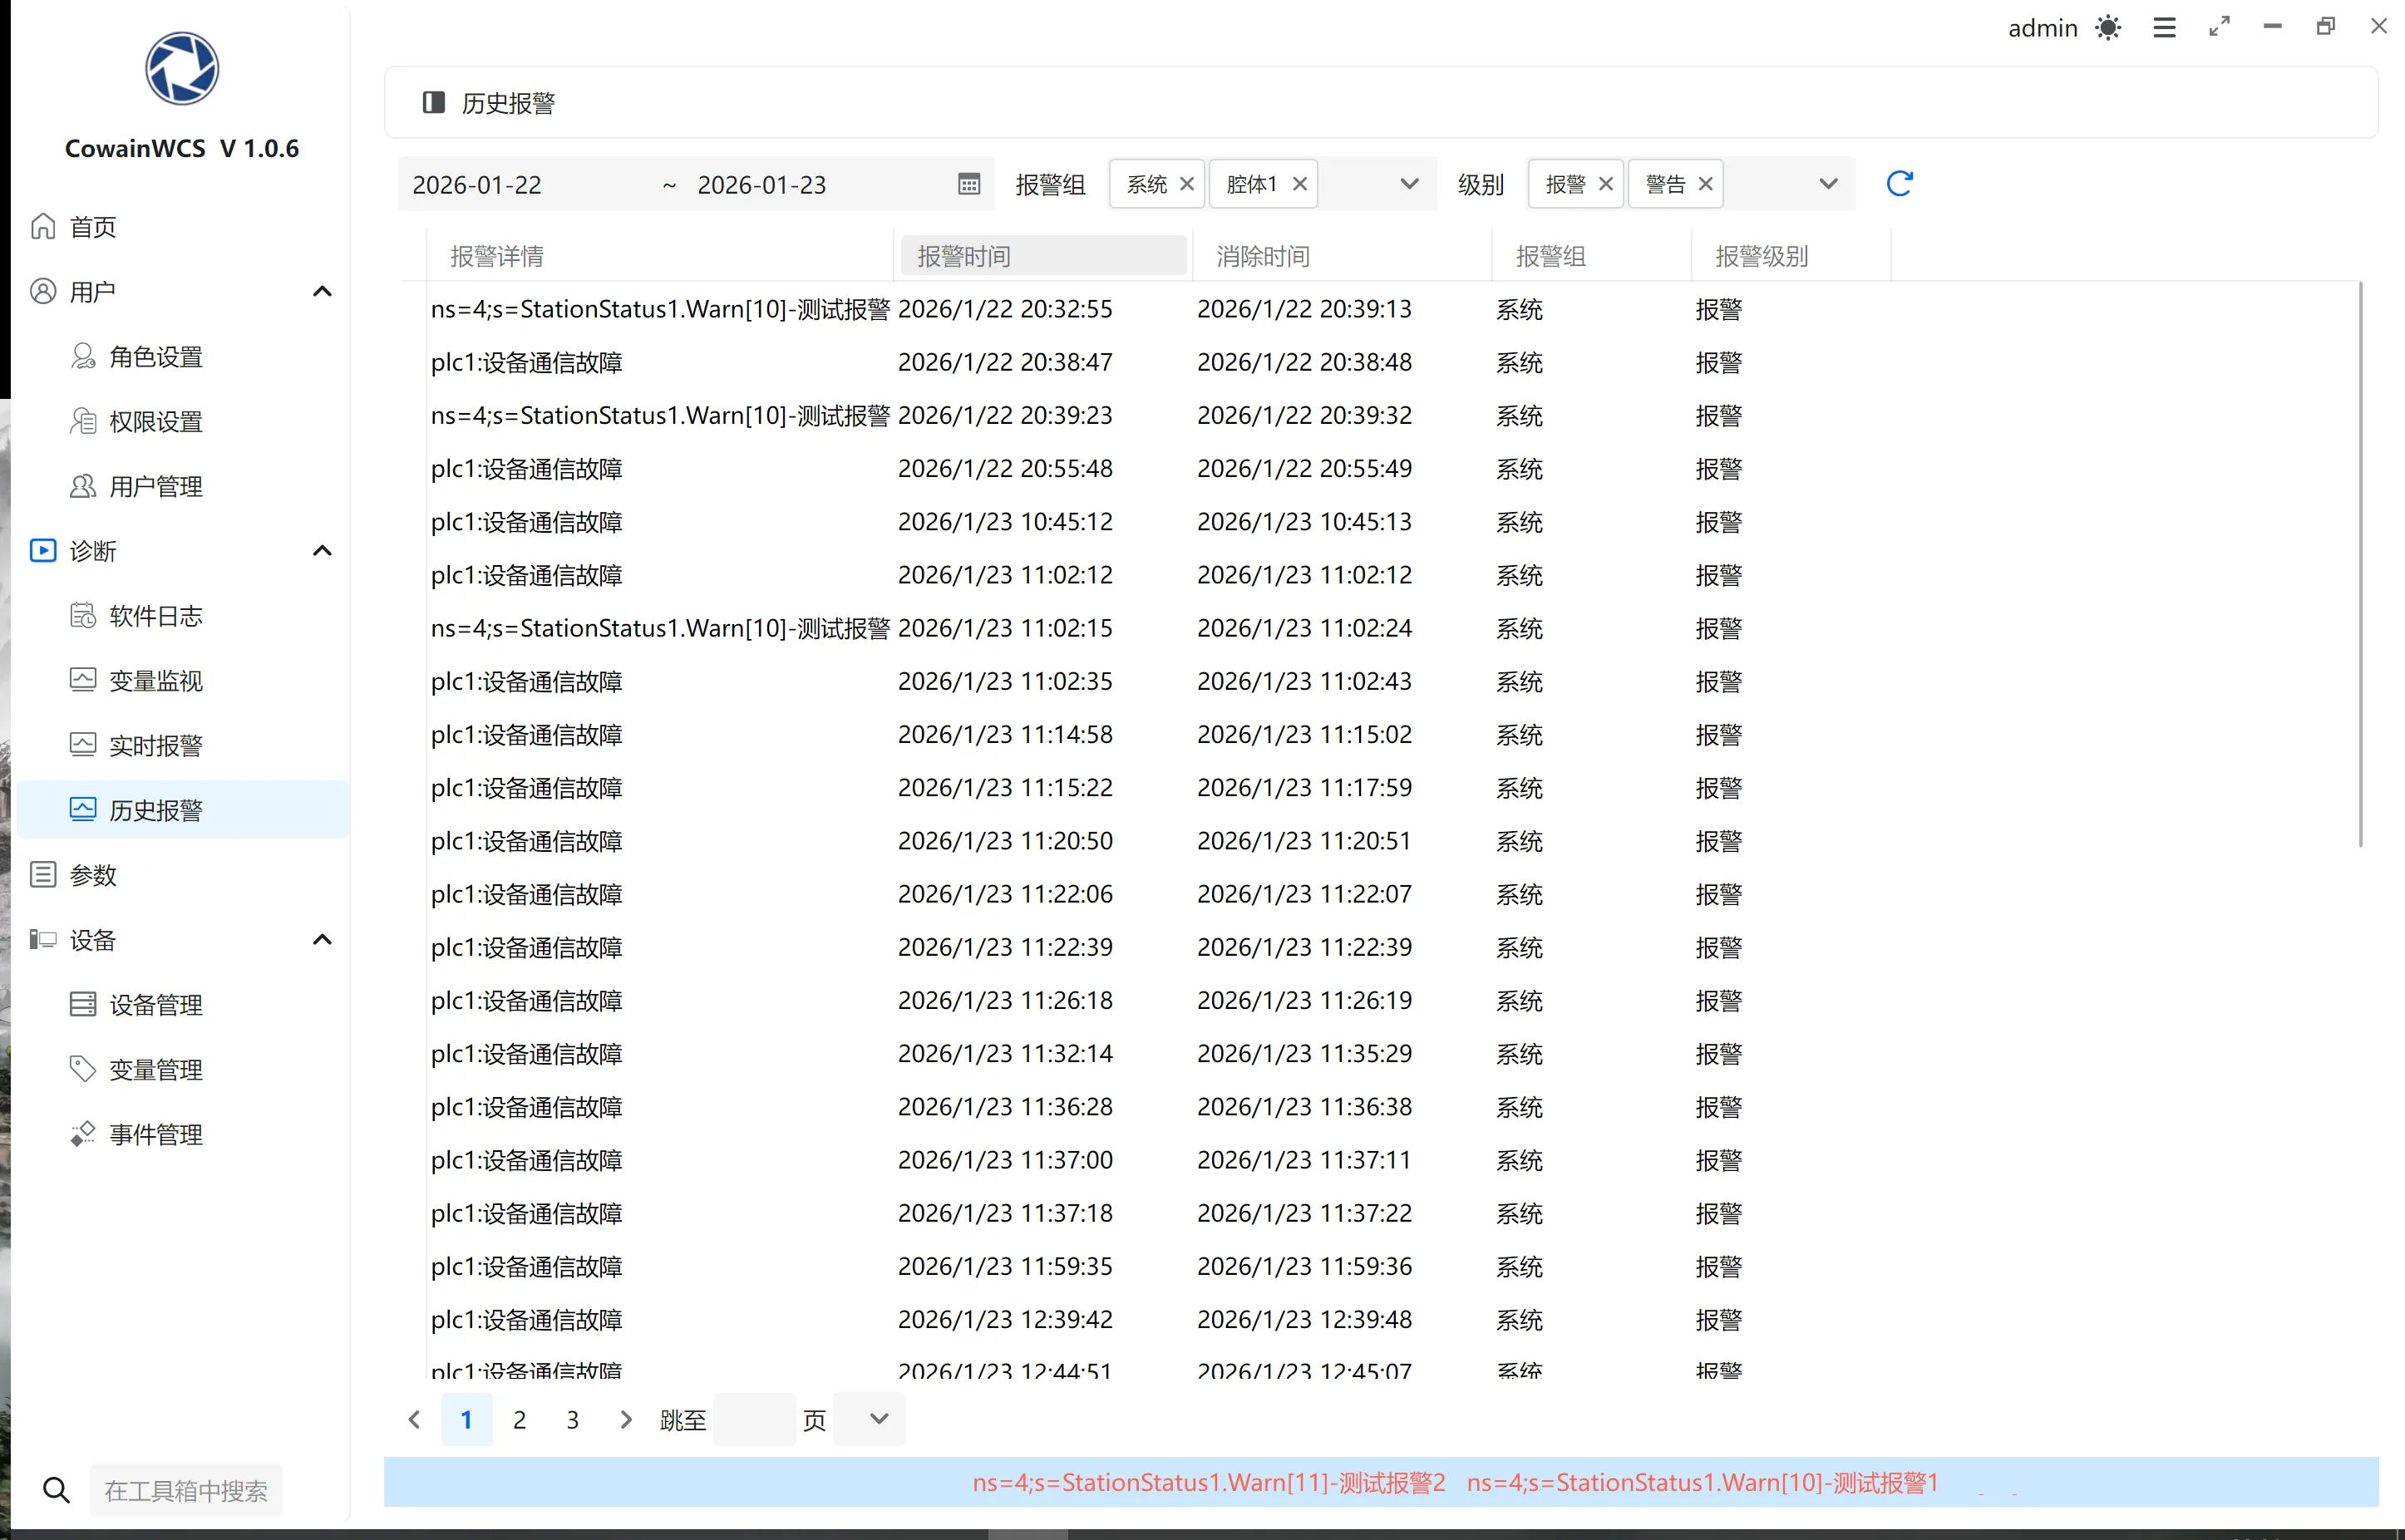Open 变量监视 in the sidebar
Viewport: 2405px width, 1540px height.
[x=156, y=681]
